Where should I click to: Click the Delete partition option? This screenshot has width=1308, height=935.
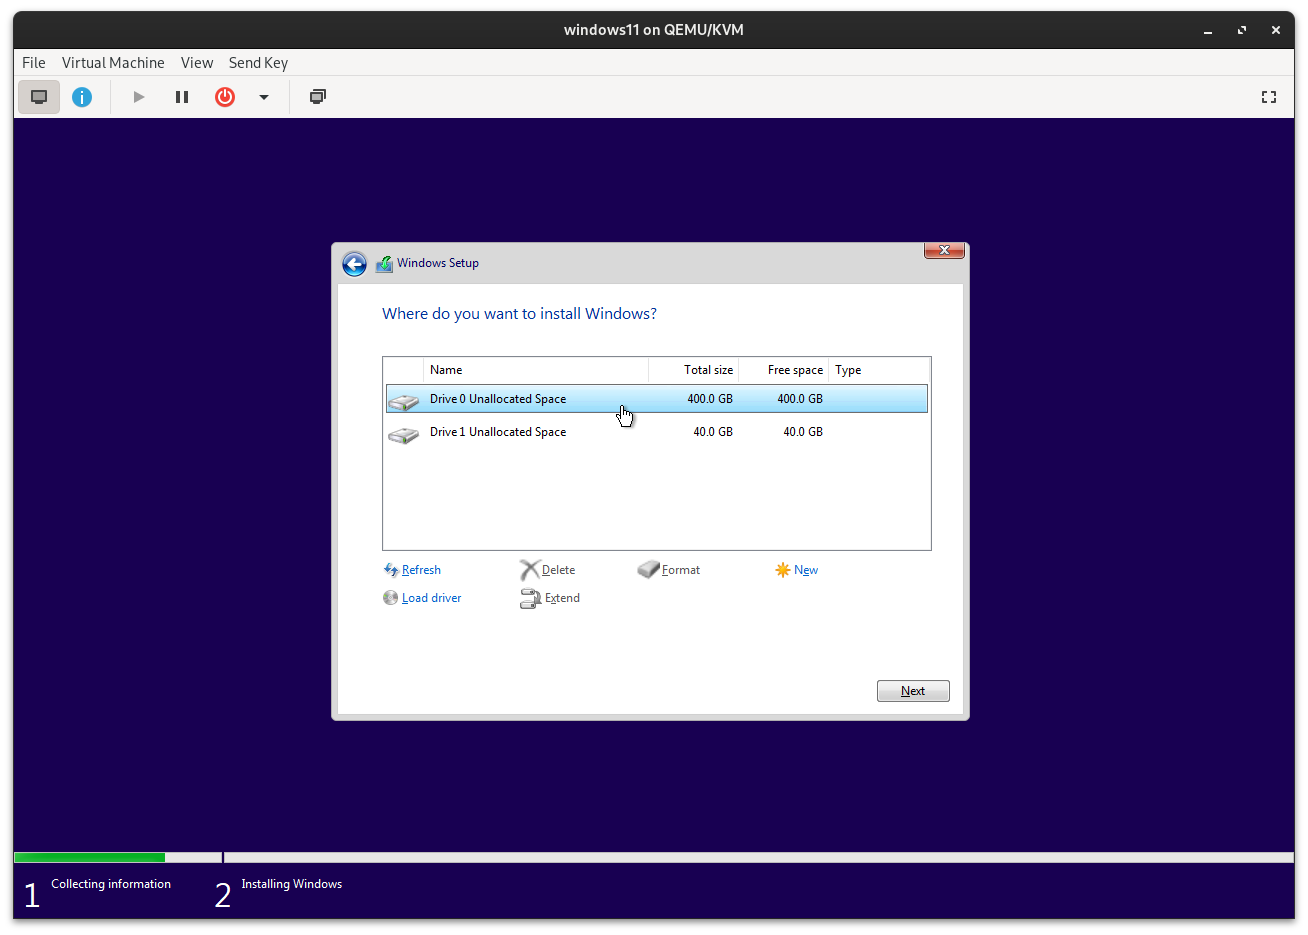coord(558,570)
